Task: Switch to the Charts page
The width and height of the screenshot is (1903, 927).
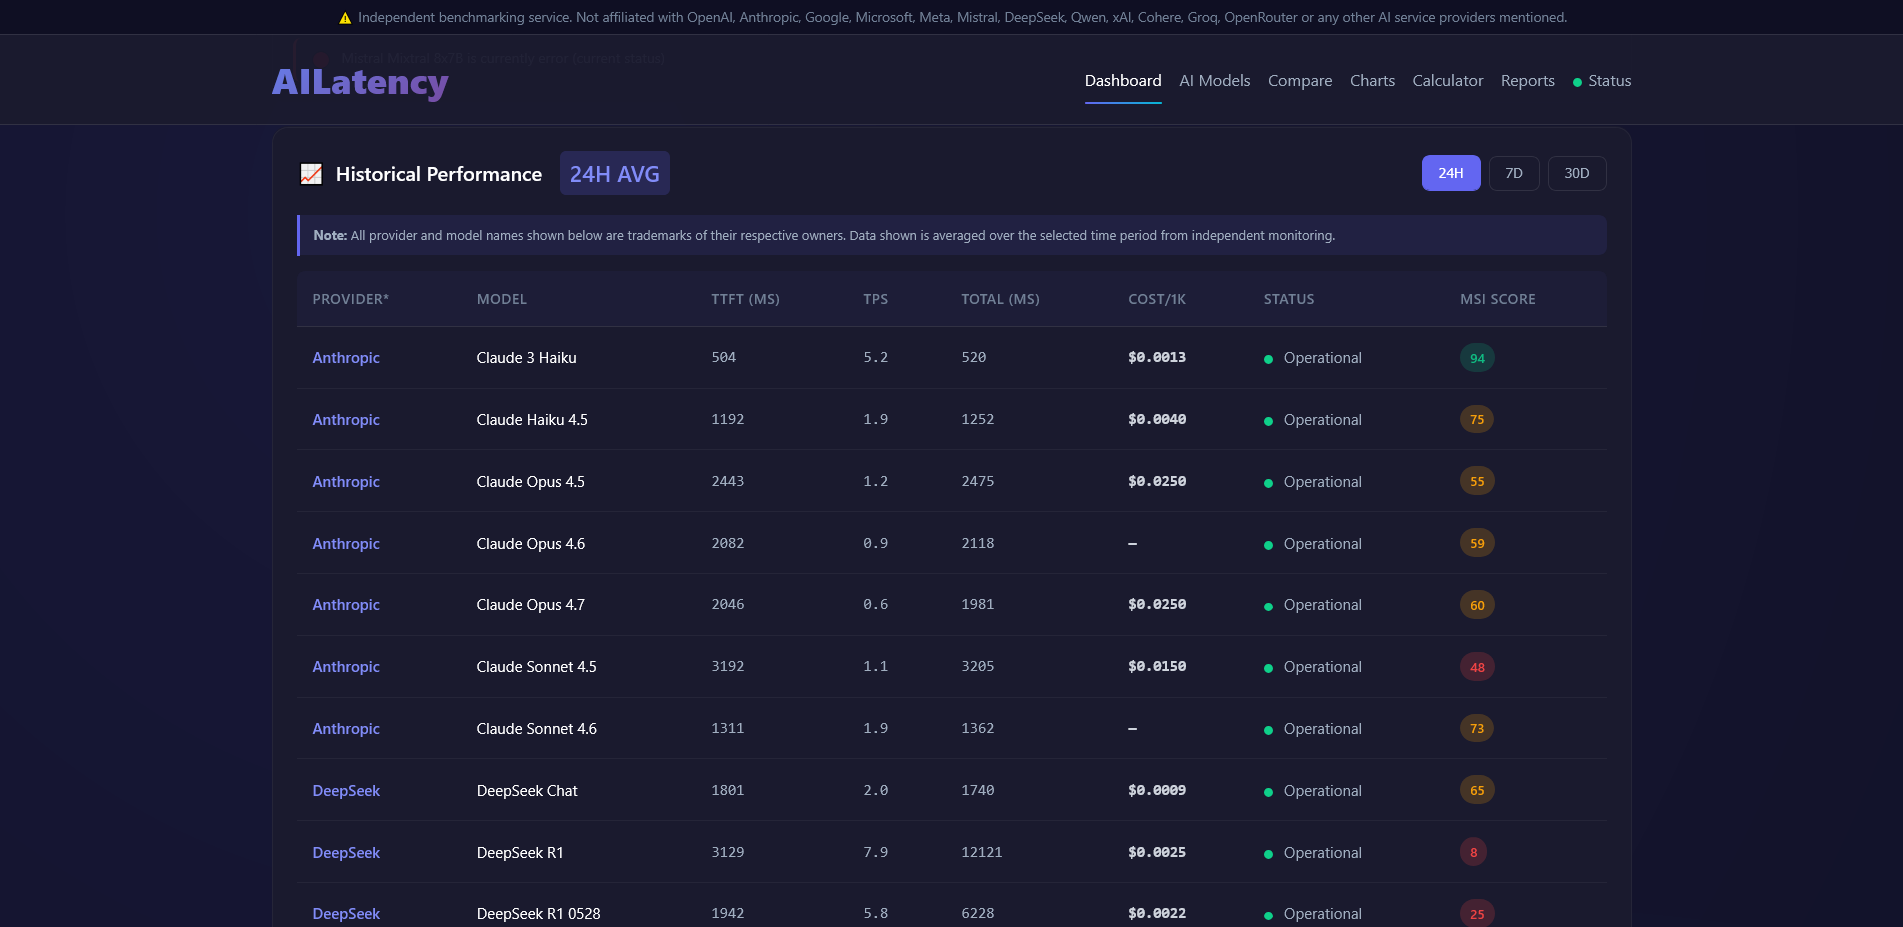Action: [1372, 81]
